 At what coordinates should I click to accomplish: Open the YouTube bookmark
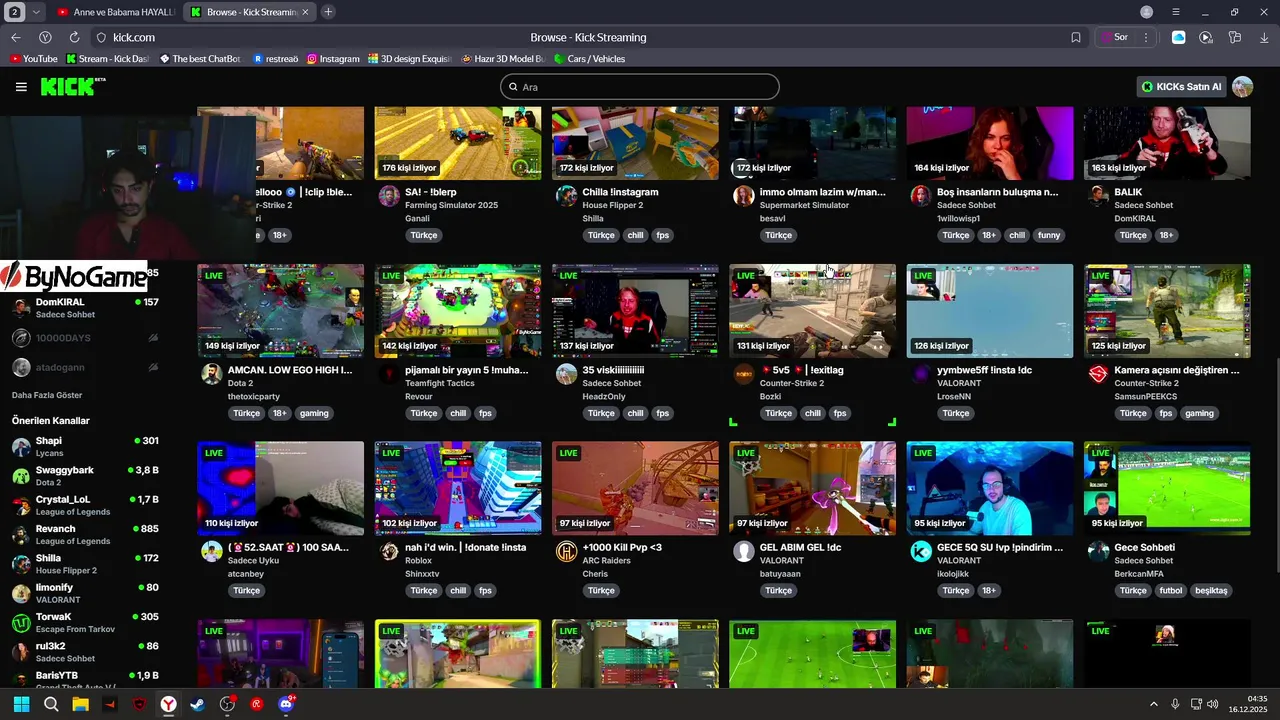34,59
